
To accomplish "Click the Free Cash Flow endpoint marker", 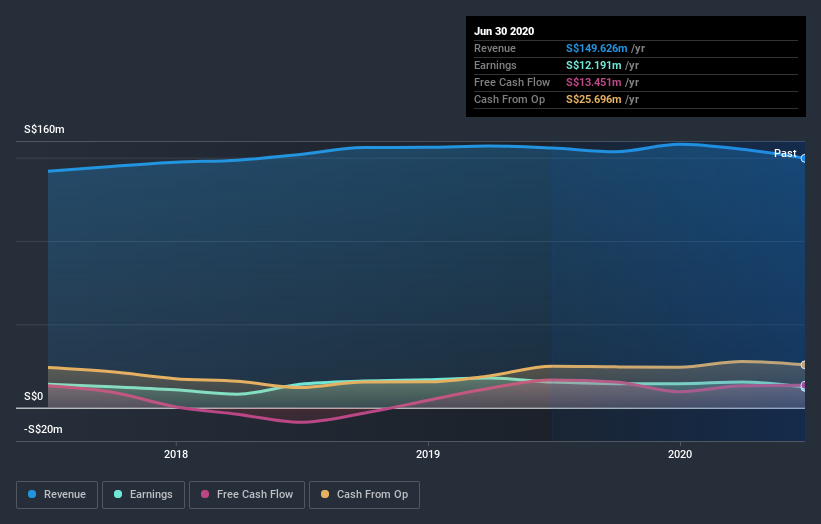I will (804, 386).
